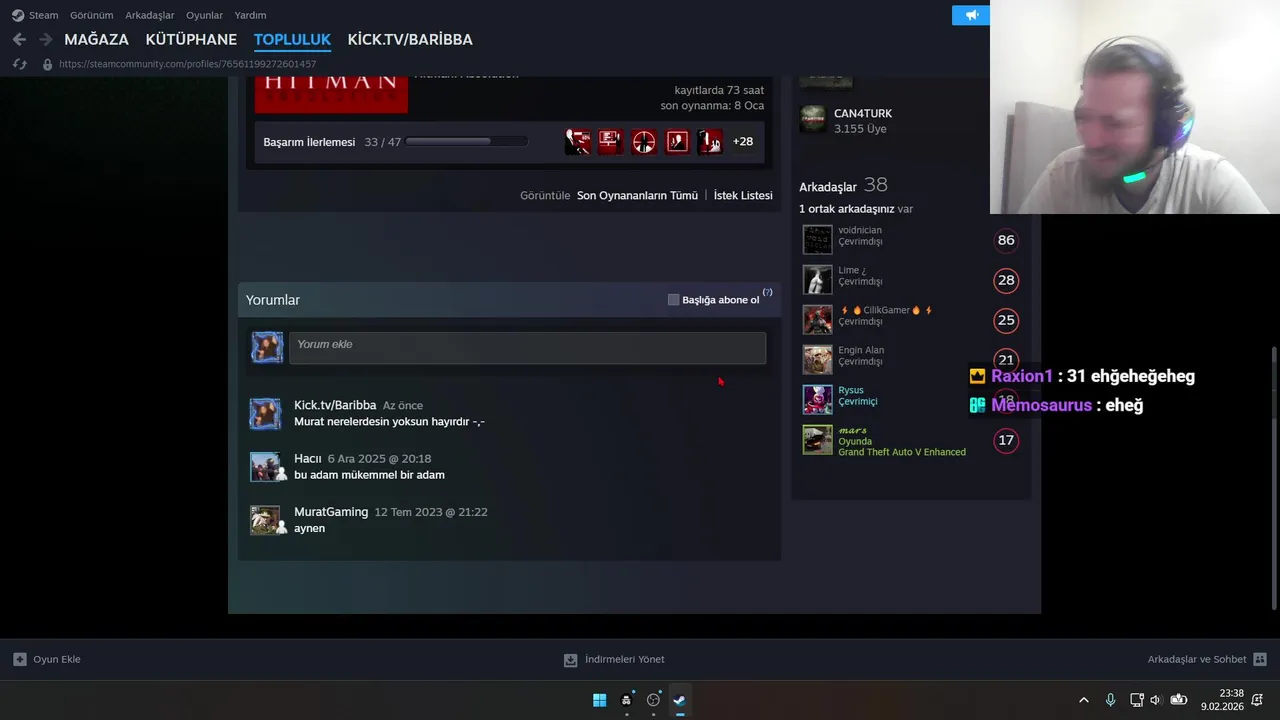Open the mars friend avatar playing GTA V
1280x720 pixels.
(817, 440)
